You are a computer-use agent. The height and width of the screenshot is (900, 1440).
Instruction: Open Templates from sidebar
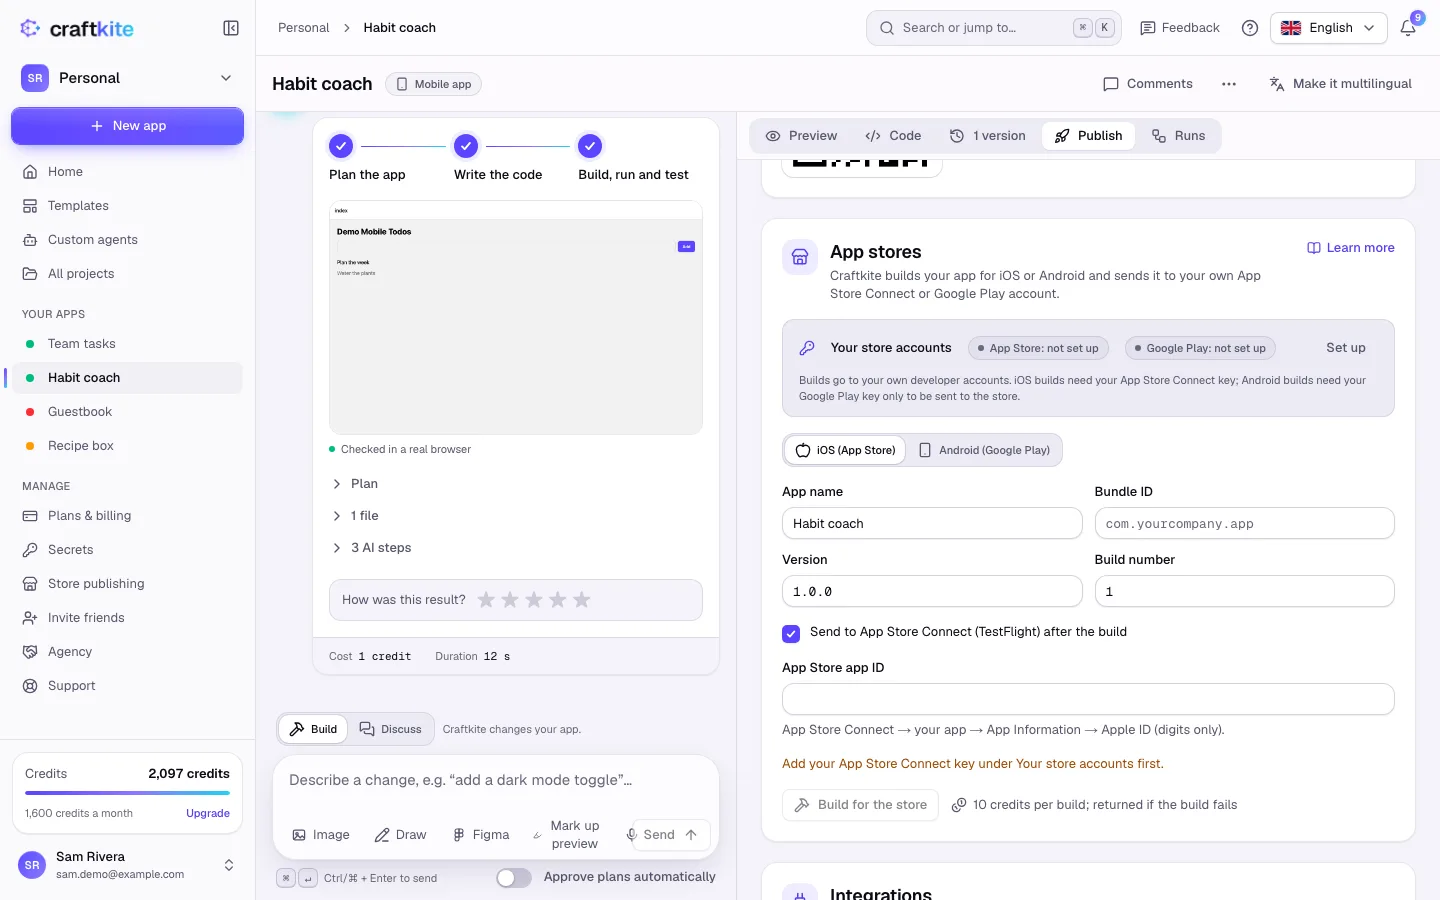tap(127, 206)
